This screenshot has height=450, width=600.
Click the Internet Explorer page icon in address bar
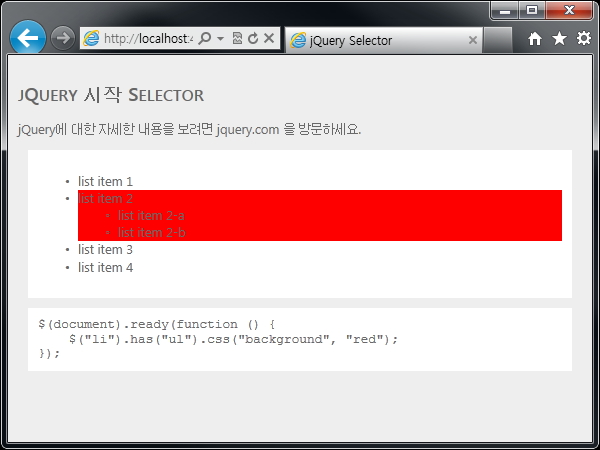pos(91,38)
